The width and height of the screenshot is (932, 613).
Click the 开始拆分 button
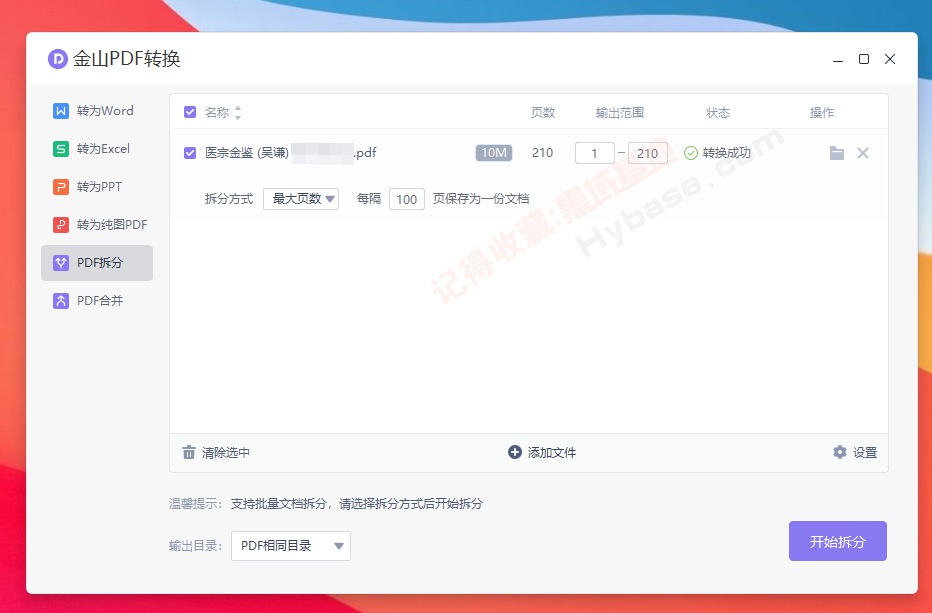837,541
